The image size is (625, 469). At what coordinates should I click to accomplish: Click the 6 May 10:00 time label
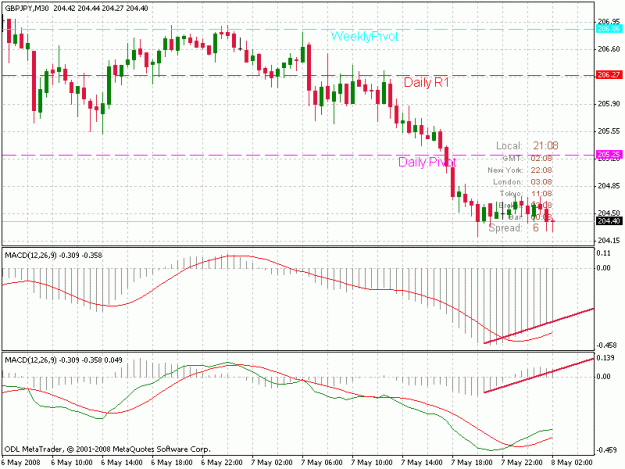pos(72,463)
